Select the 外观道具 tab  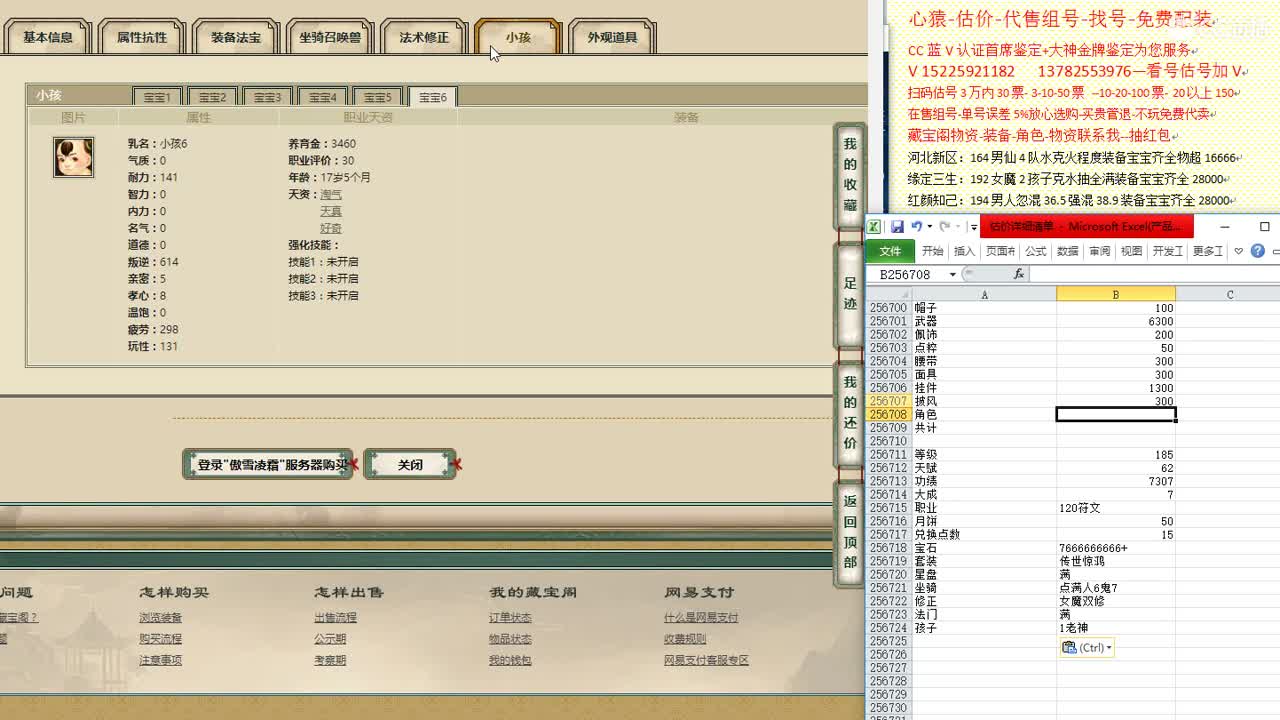(612, 37)
